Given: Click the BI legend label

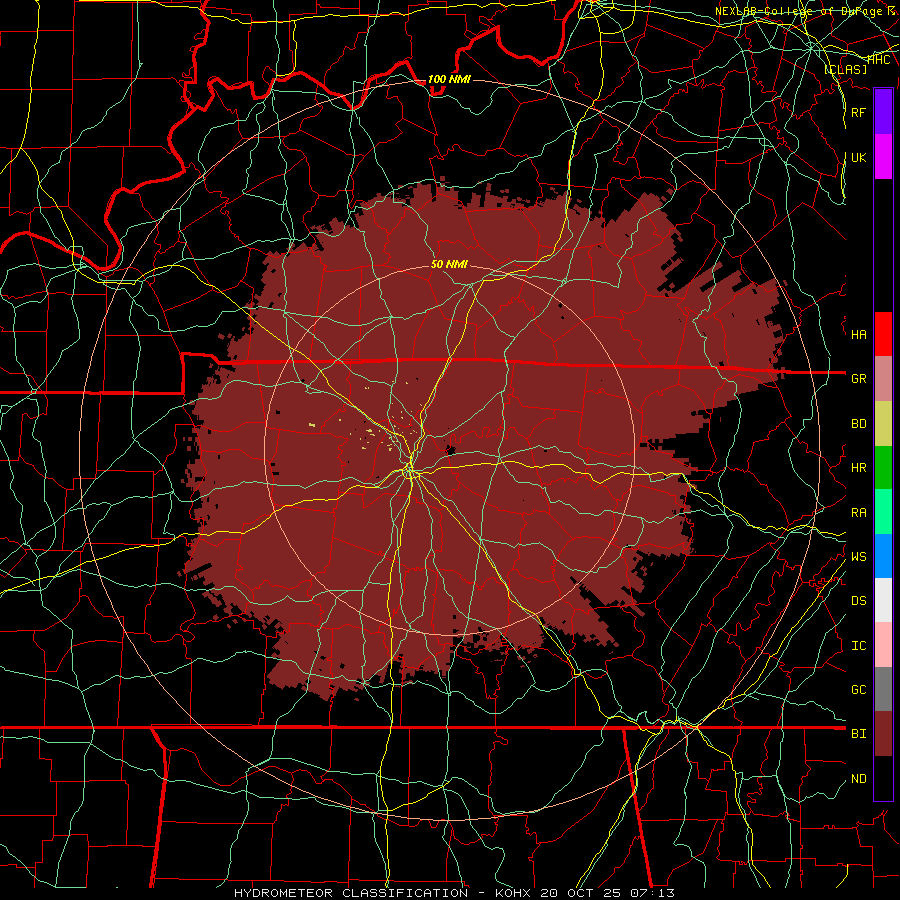Looking at the screenshot, I should pos(859,734).
